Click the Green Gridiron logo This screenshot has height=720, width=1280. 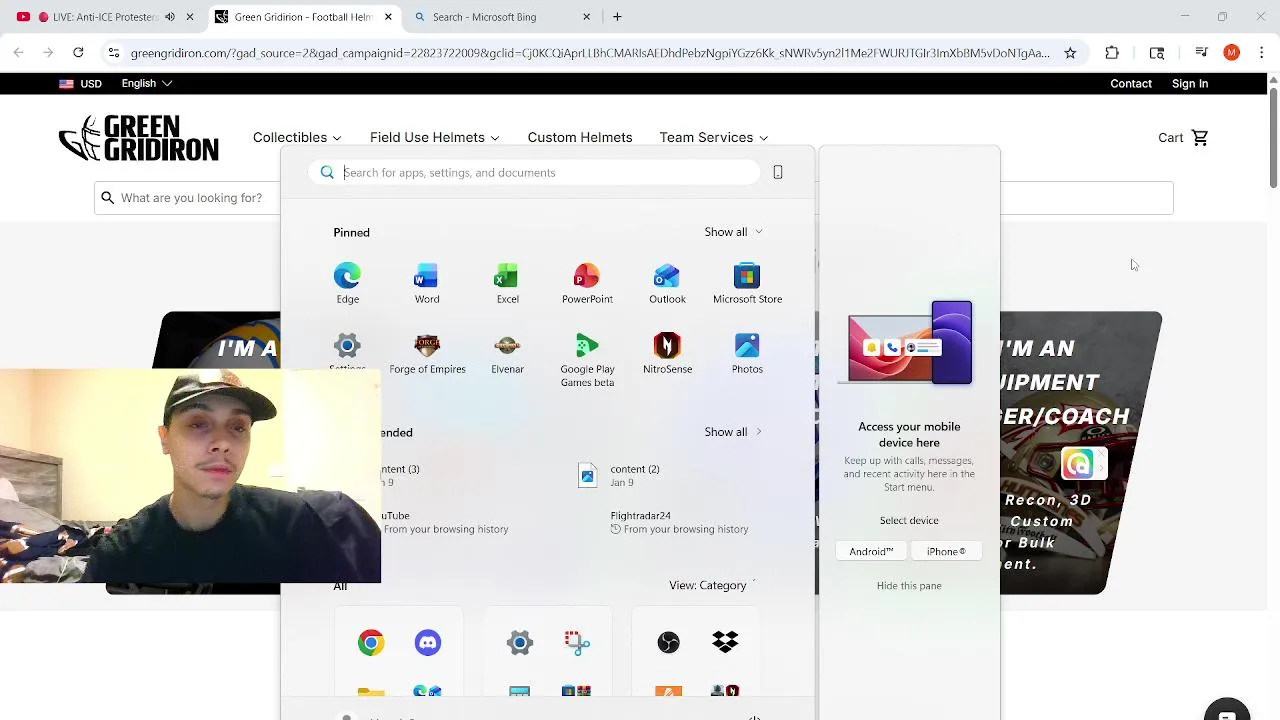(138, 138)
